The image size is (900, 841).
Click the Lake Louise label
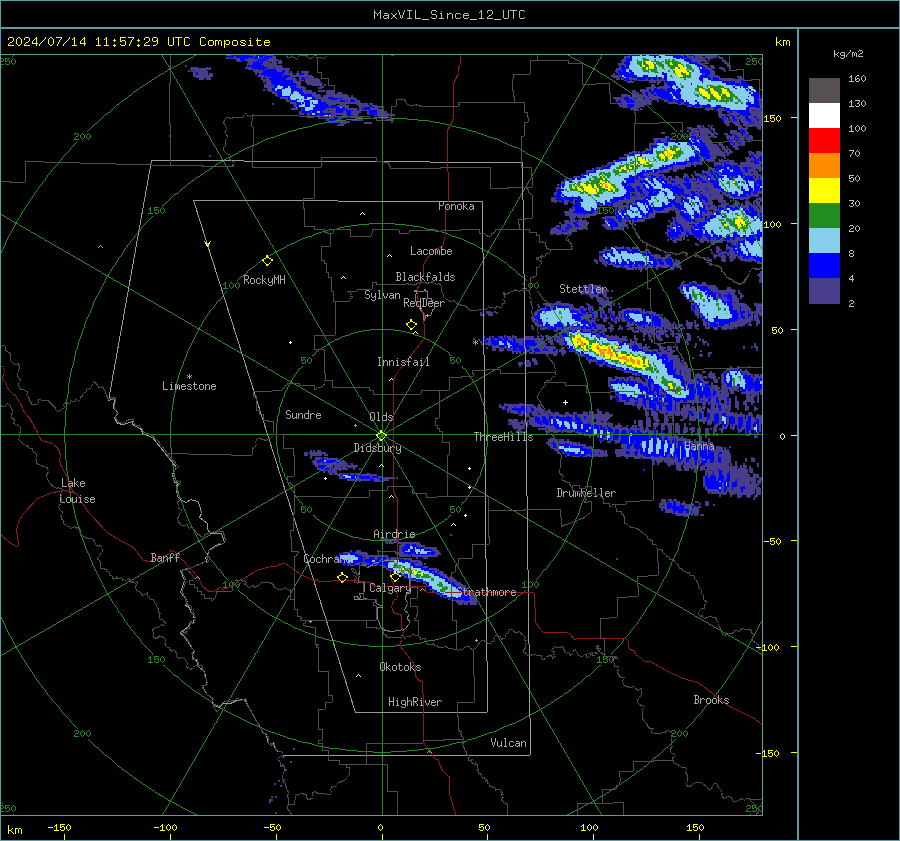point(77,491)
